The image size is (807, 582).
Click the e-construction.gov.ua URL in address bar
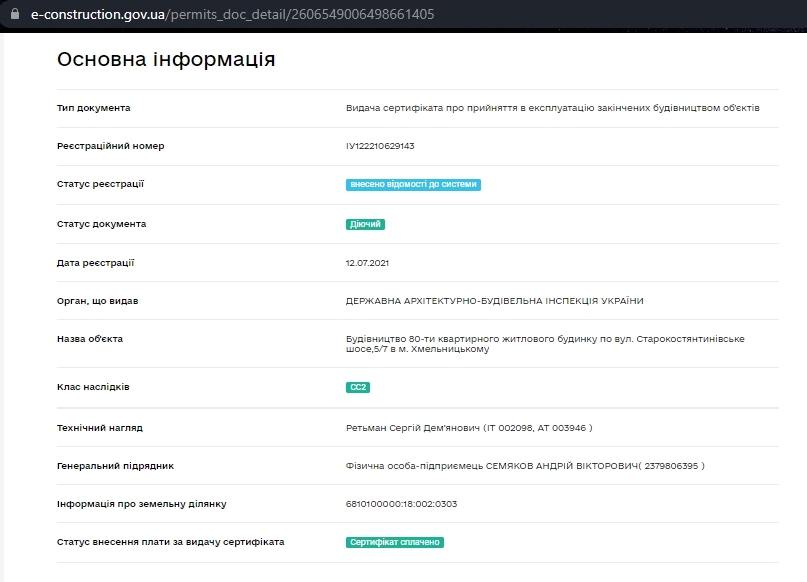[233, 14]
